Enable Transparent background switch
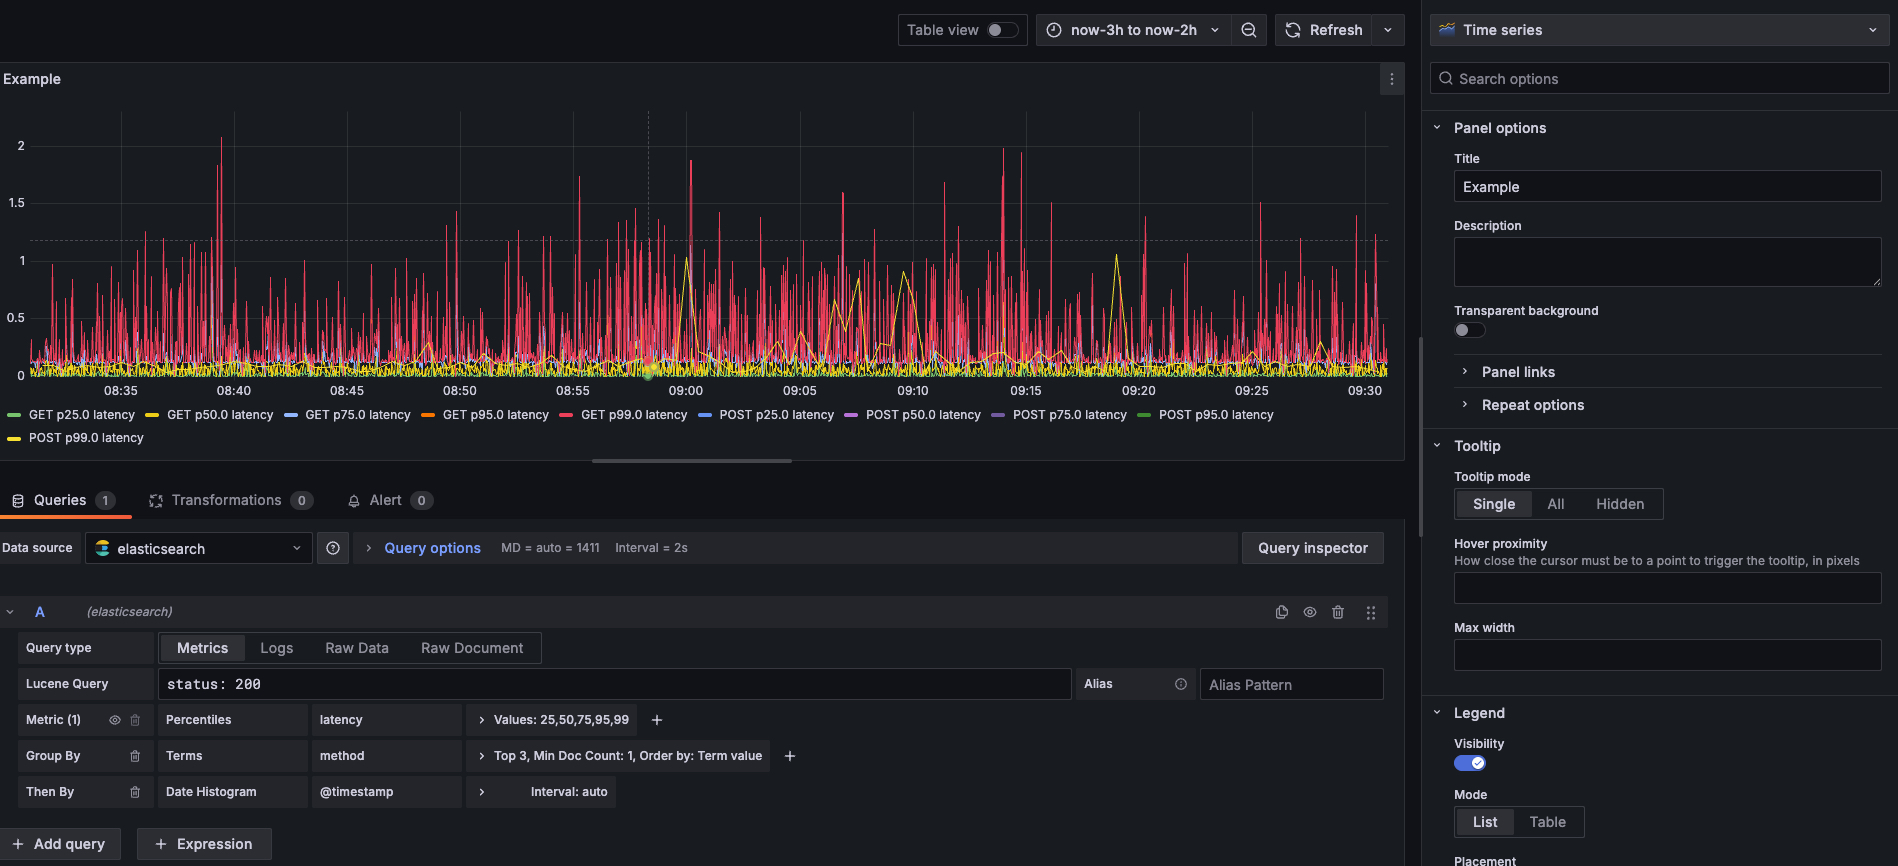Image resolution: width=1898 pixels, height=866 pixels. pyautogui.click(x=1469, y=330)
